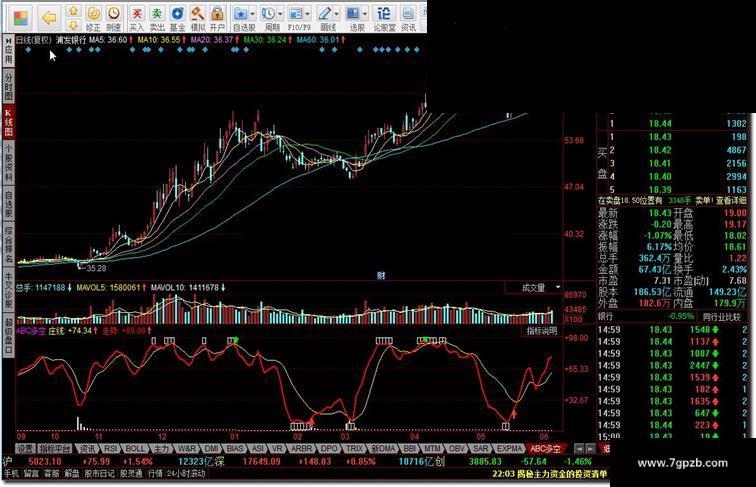The image size is (756, 487).
Task: Switch to the 分时图 sidebar tab
Action: [x=8, y=85]
